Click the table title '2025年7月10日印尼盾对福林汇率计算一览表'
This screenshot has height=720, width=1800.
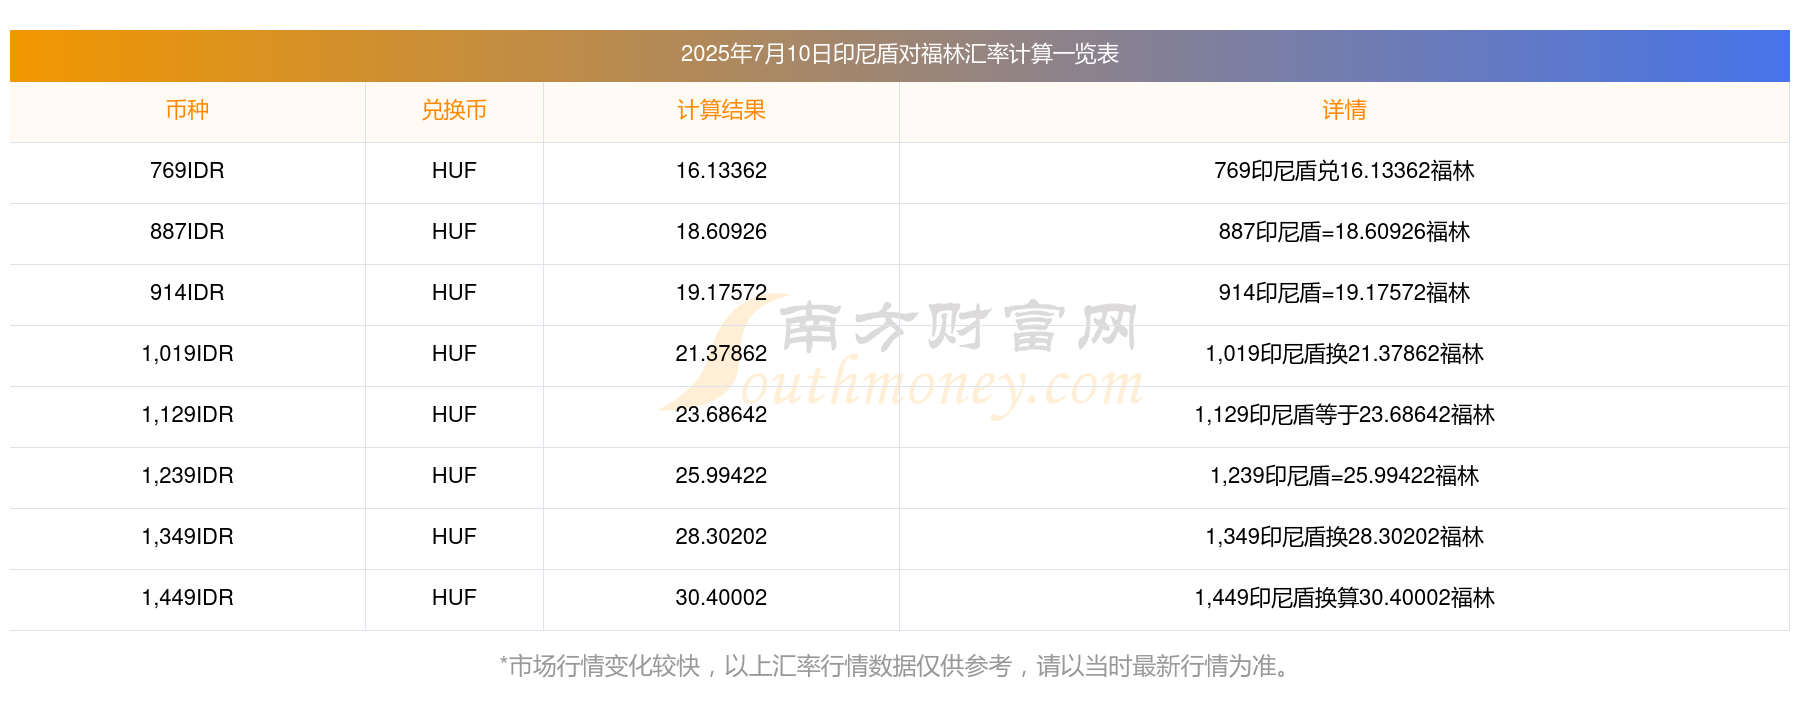[899, 54]
